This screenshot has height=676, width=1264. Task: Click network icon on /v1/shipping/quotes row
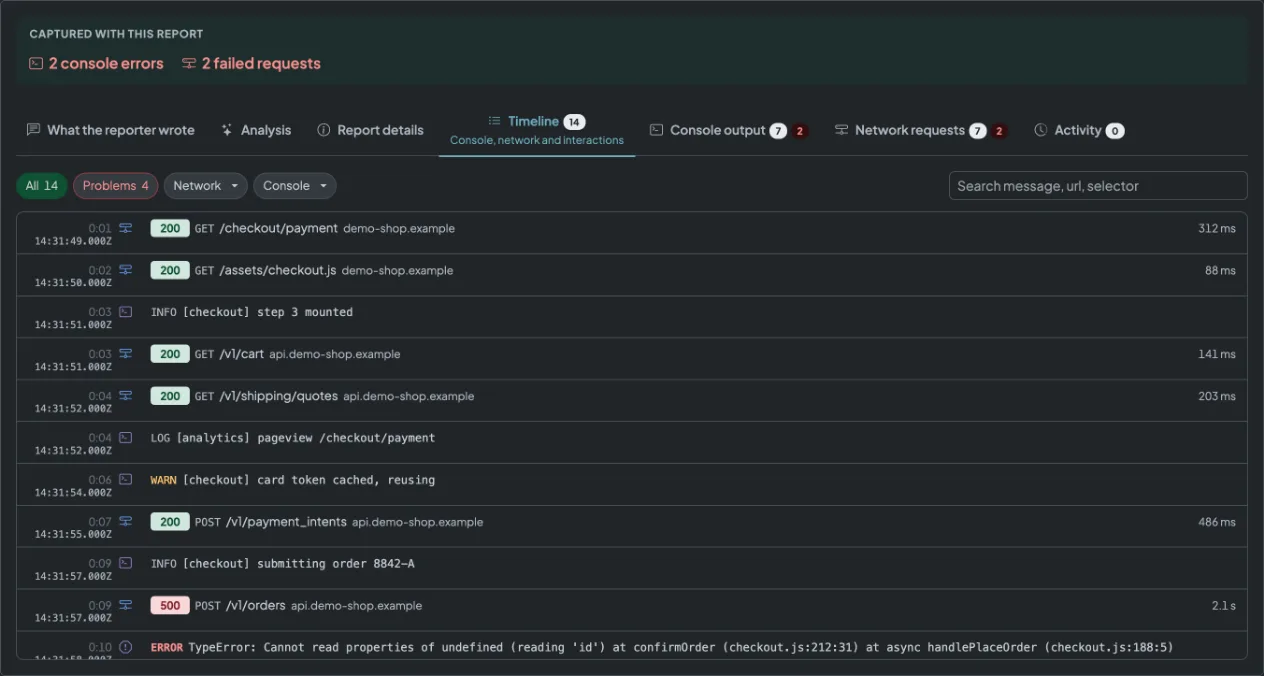(126, 396)
